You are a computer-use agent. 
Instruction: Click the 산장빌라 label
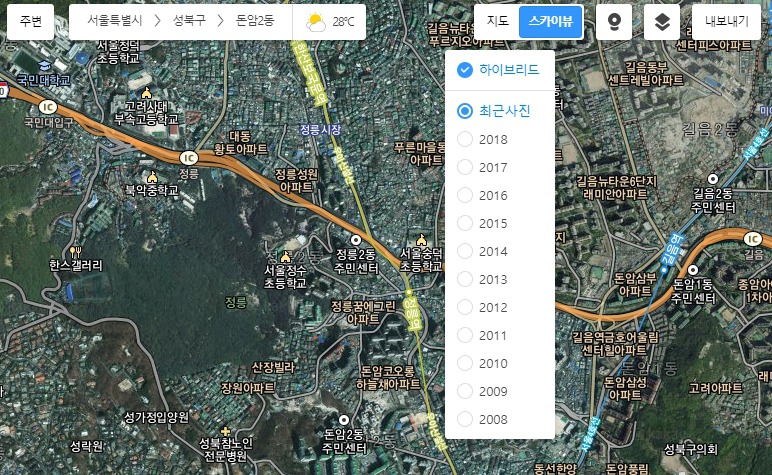point(273,367)
